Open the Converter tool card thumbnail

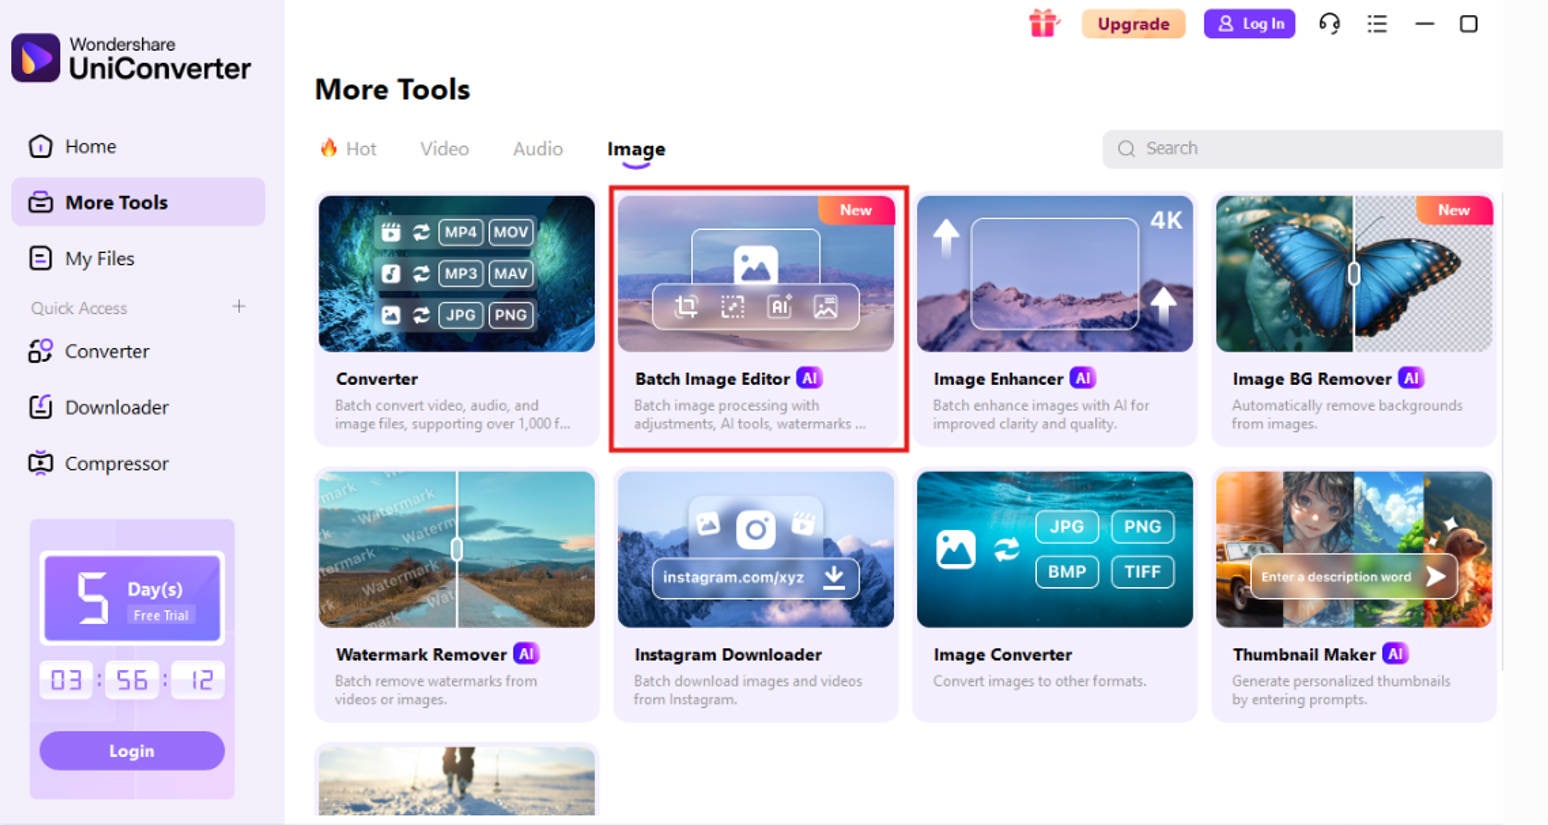click(457, 273)
